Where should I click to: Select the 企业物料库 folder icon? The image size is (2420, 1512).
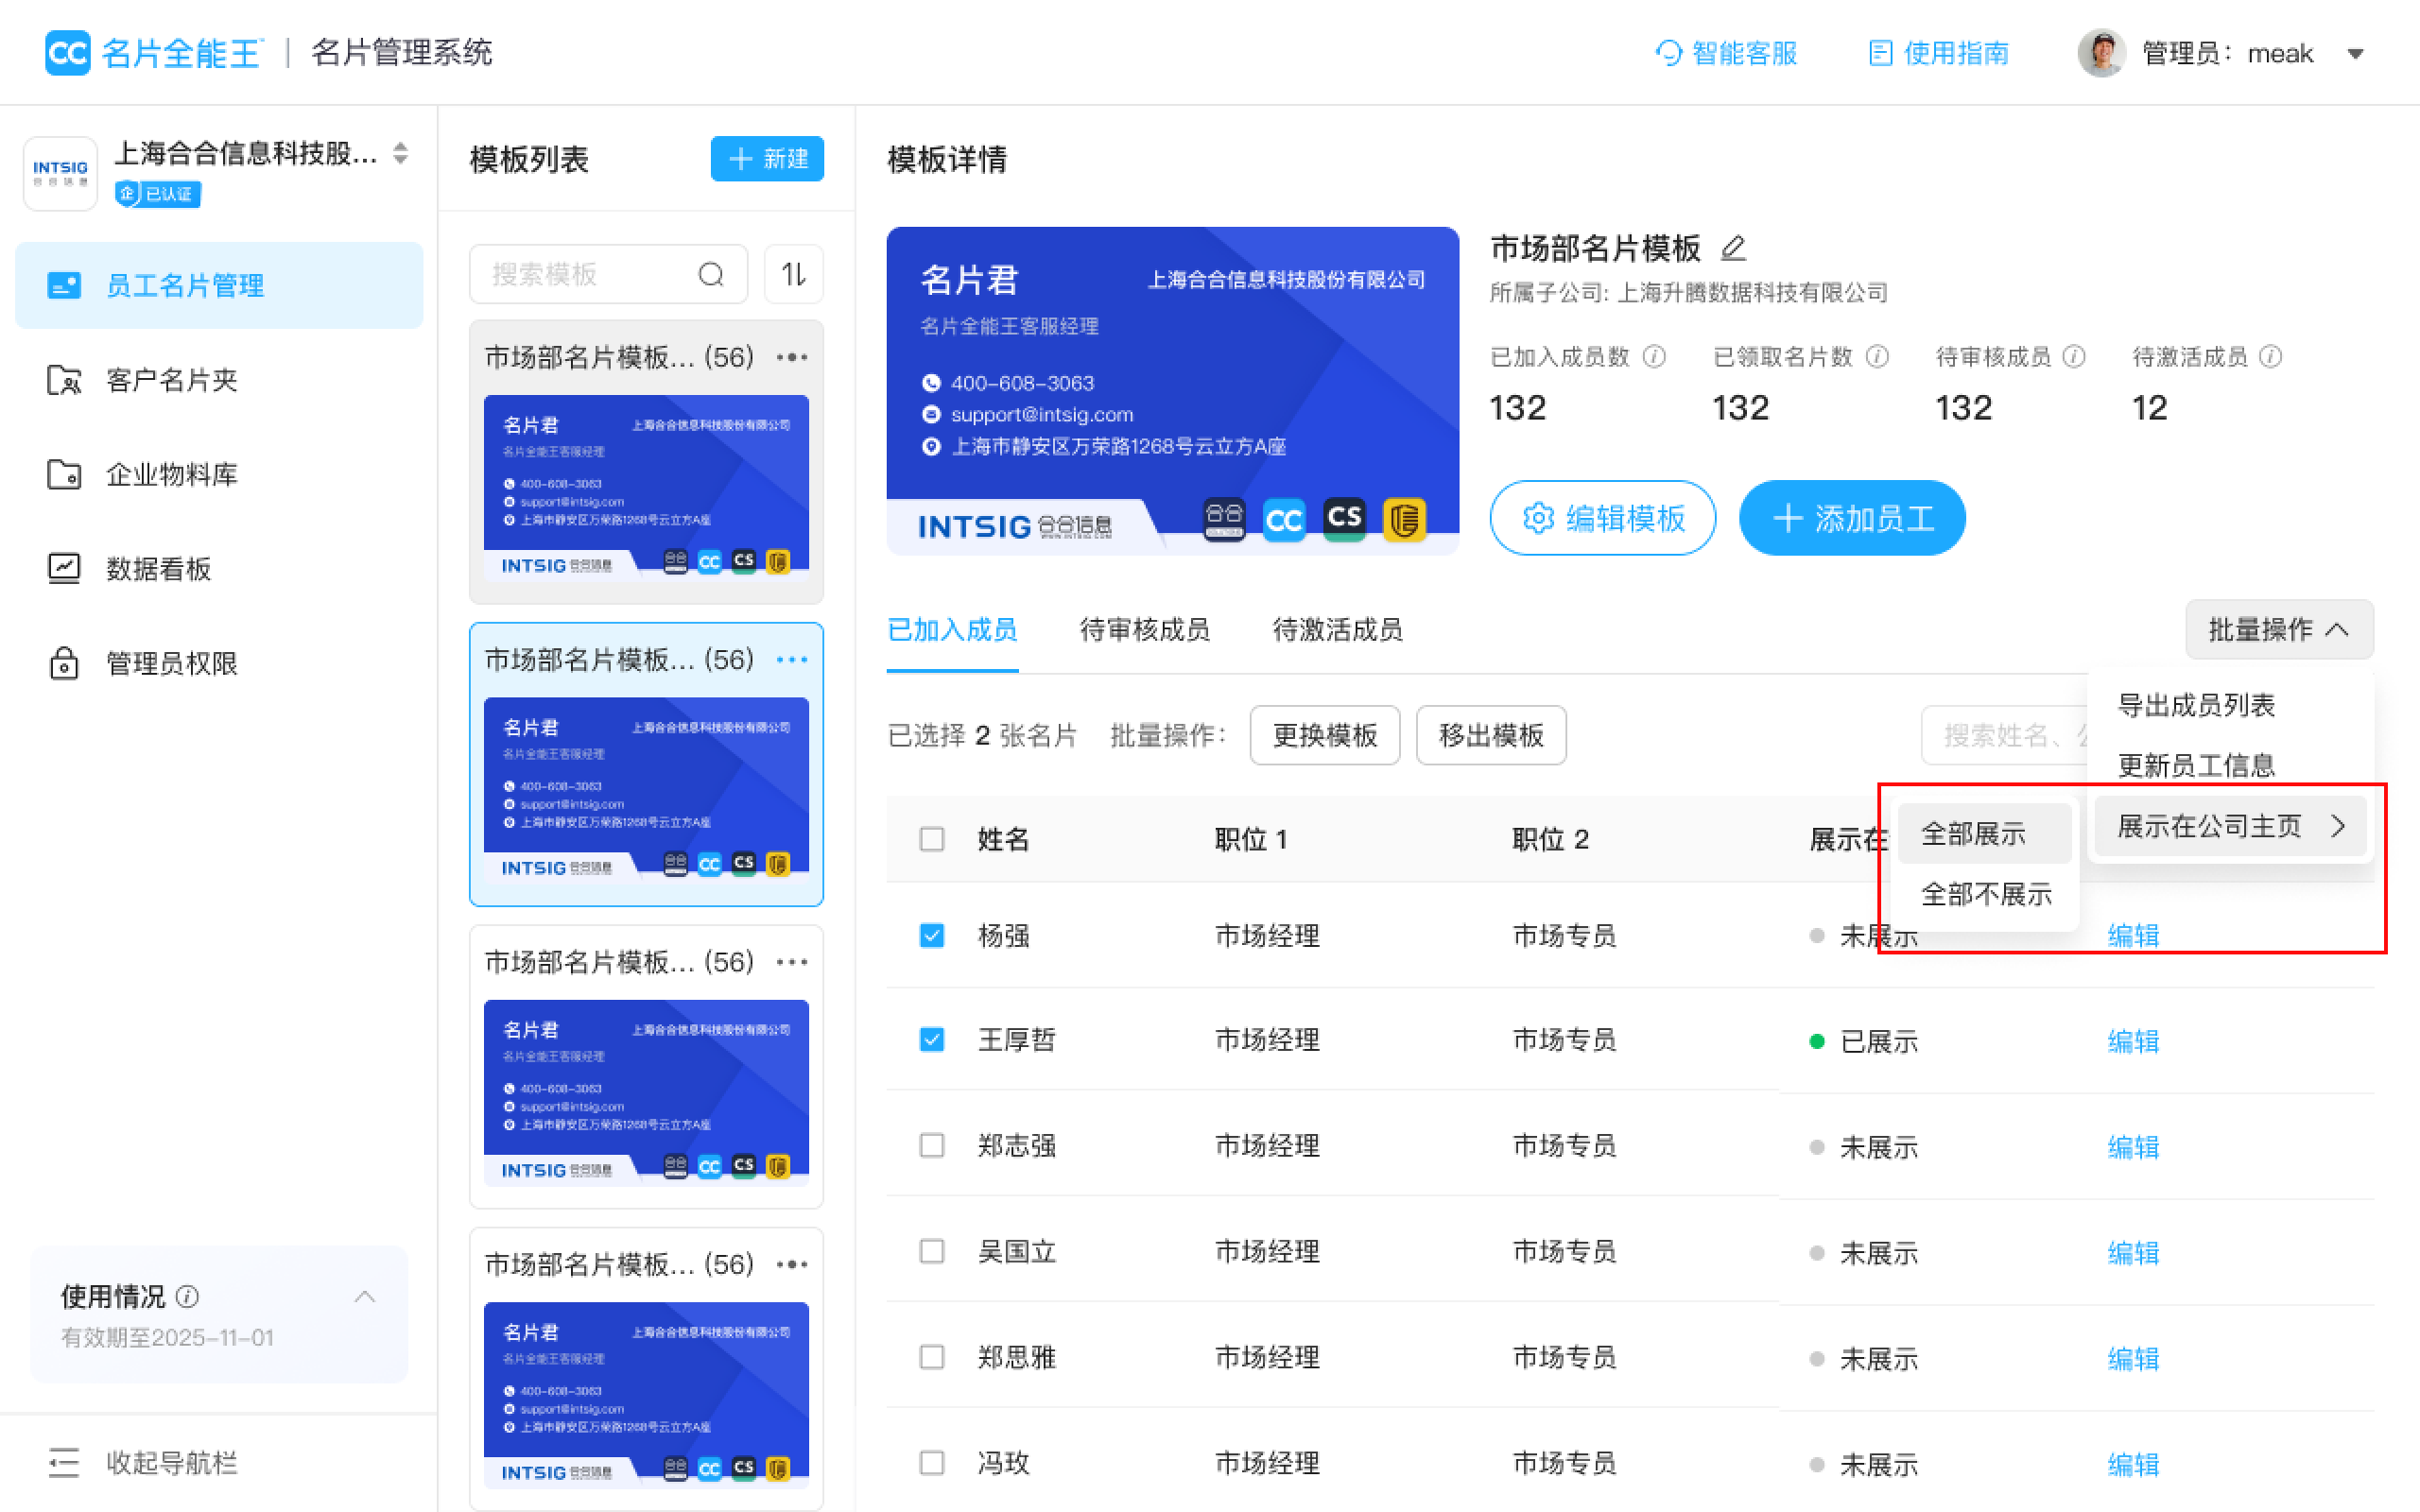coord(64,474)
